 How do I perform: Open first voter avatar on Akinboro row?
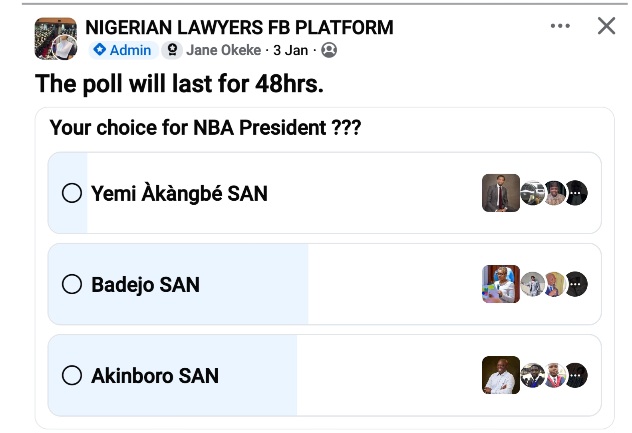(501, 375)
